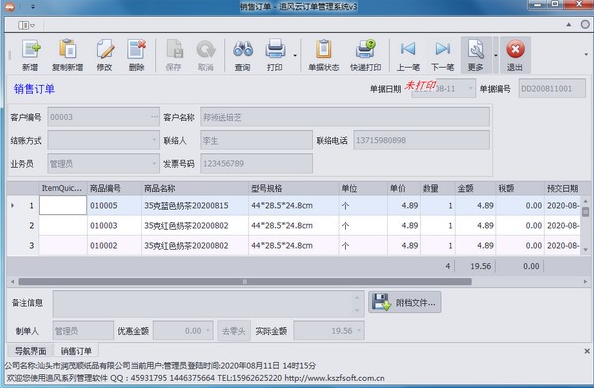The width and height of the screenshot is (594, 388).
Task: Click the application logo in title bar
Action: (x=9, y=6)
